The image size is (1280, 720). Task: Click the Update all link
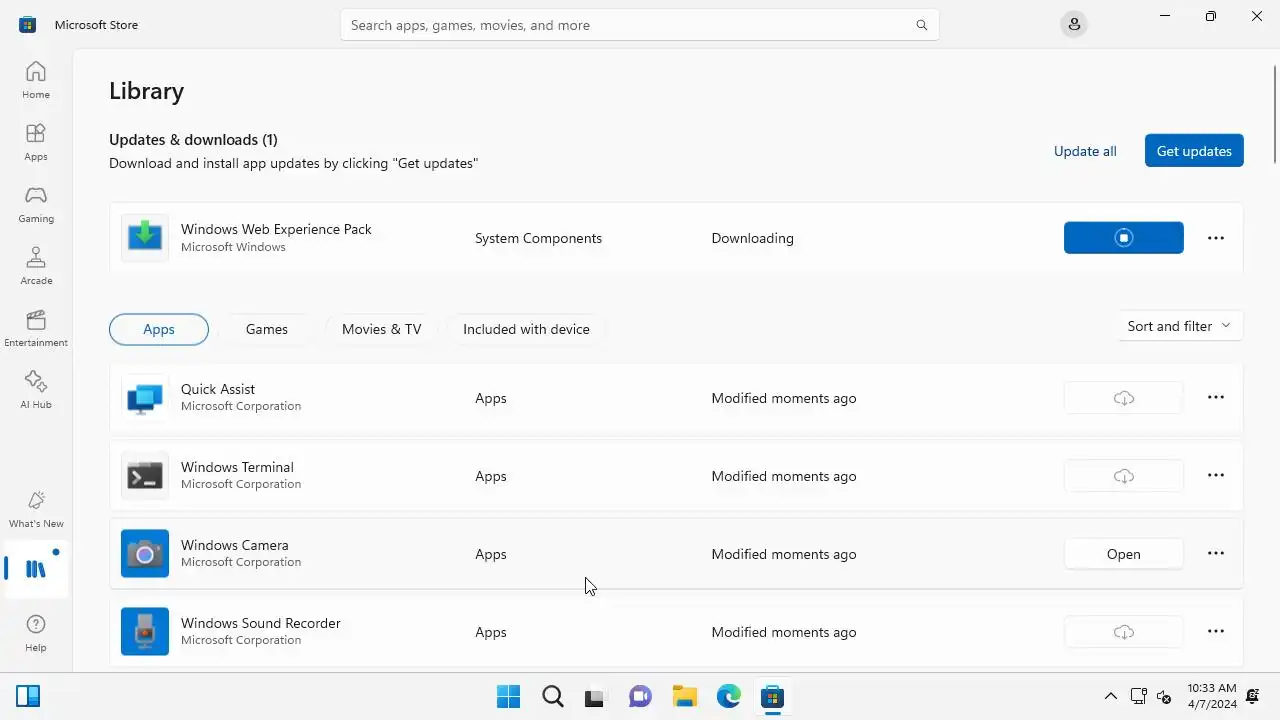click(1085, 151)
